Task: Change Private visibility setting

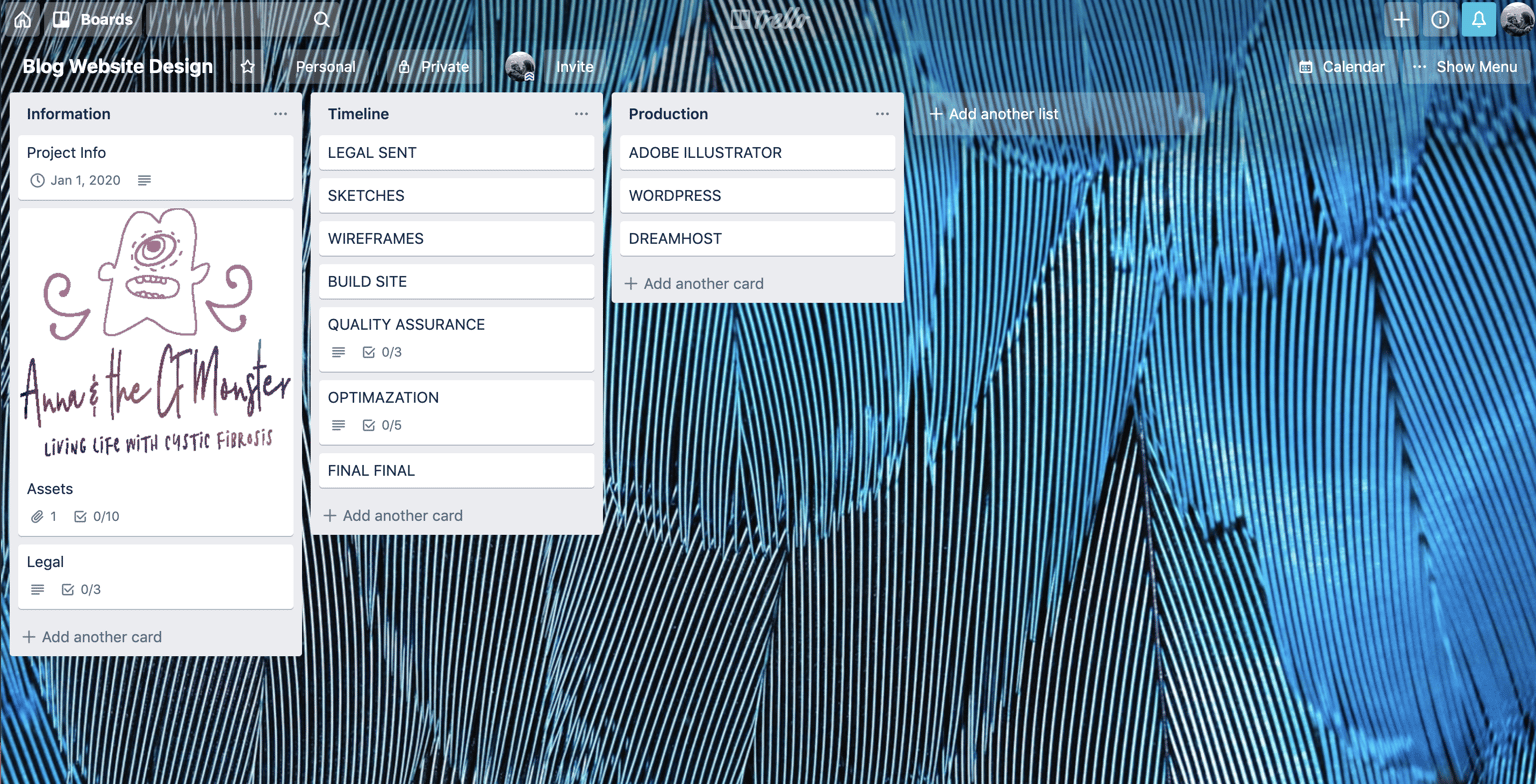Action: (x=434, y=67)
